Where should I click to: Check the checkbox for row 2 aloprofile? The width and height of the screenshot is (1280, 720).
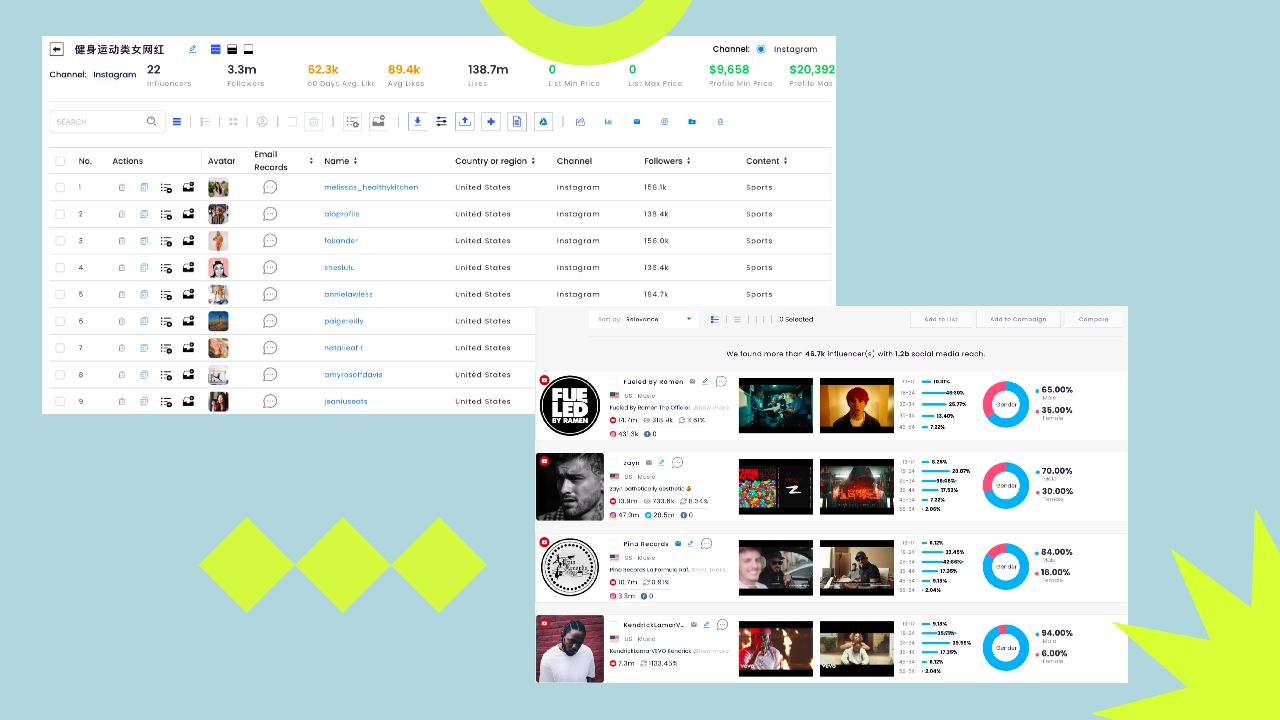tap(60, 214)
